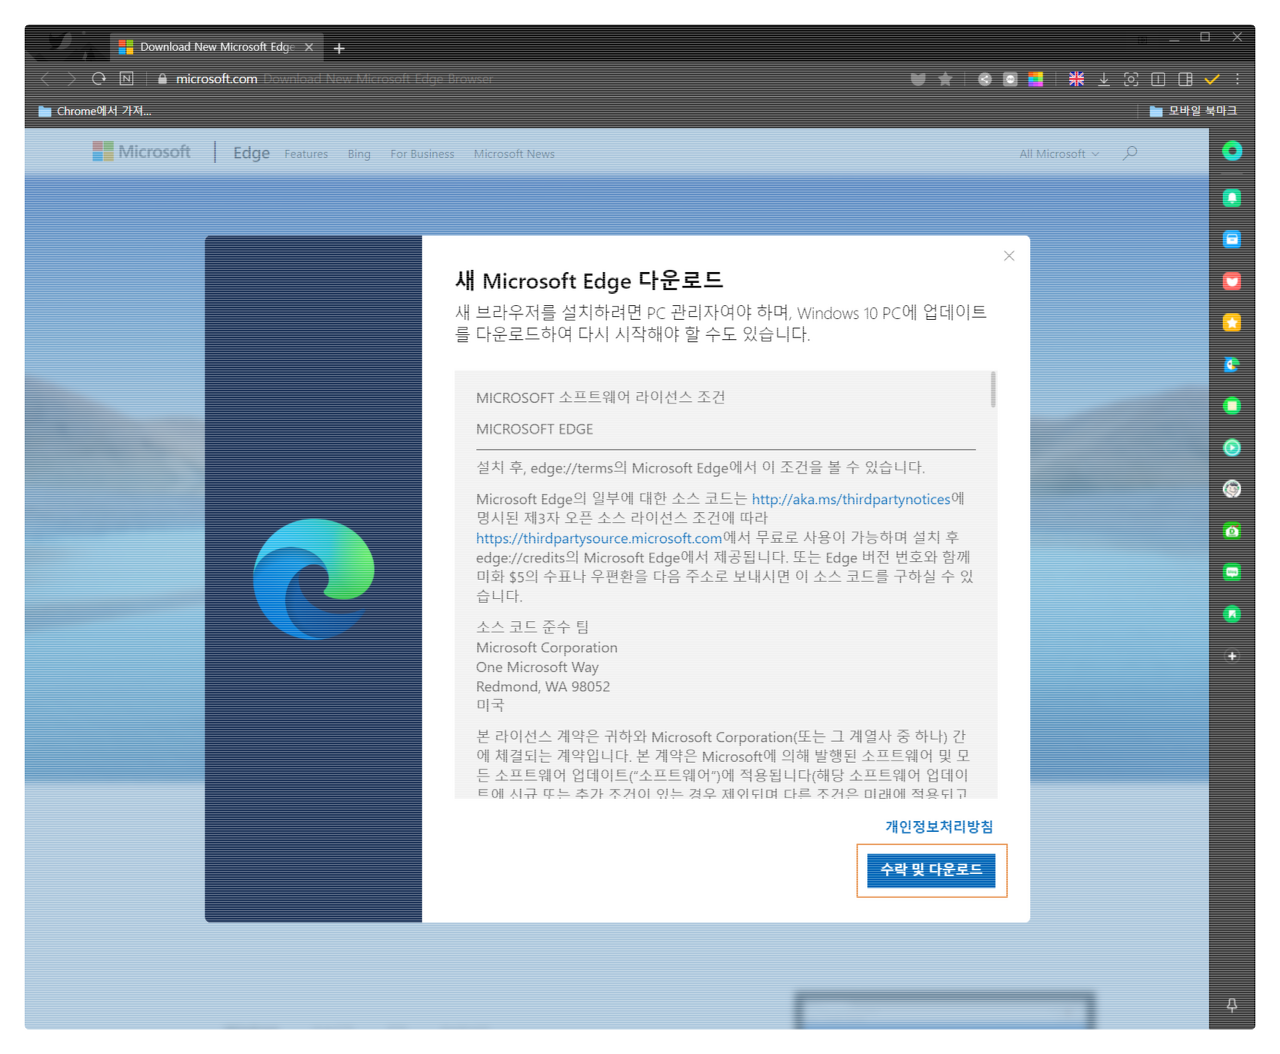1280x1054 pixels.
Task: Open the yellow star favorites sidebar icon
Action: 1232,322
